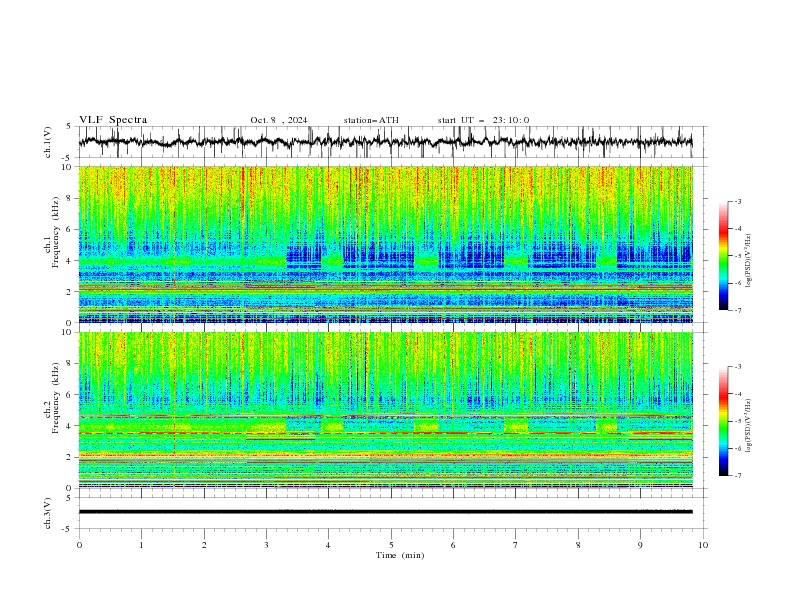Click the "10" tick on the time axis
Screen dimensions: 792x612
click(703, 545)
